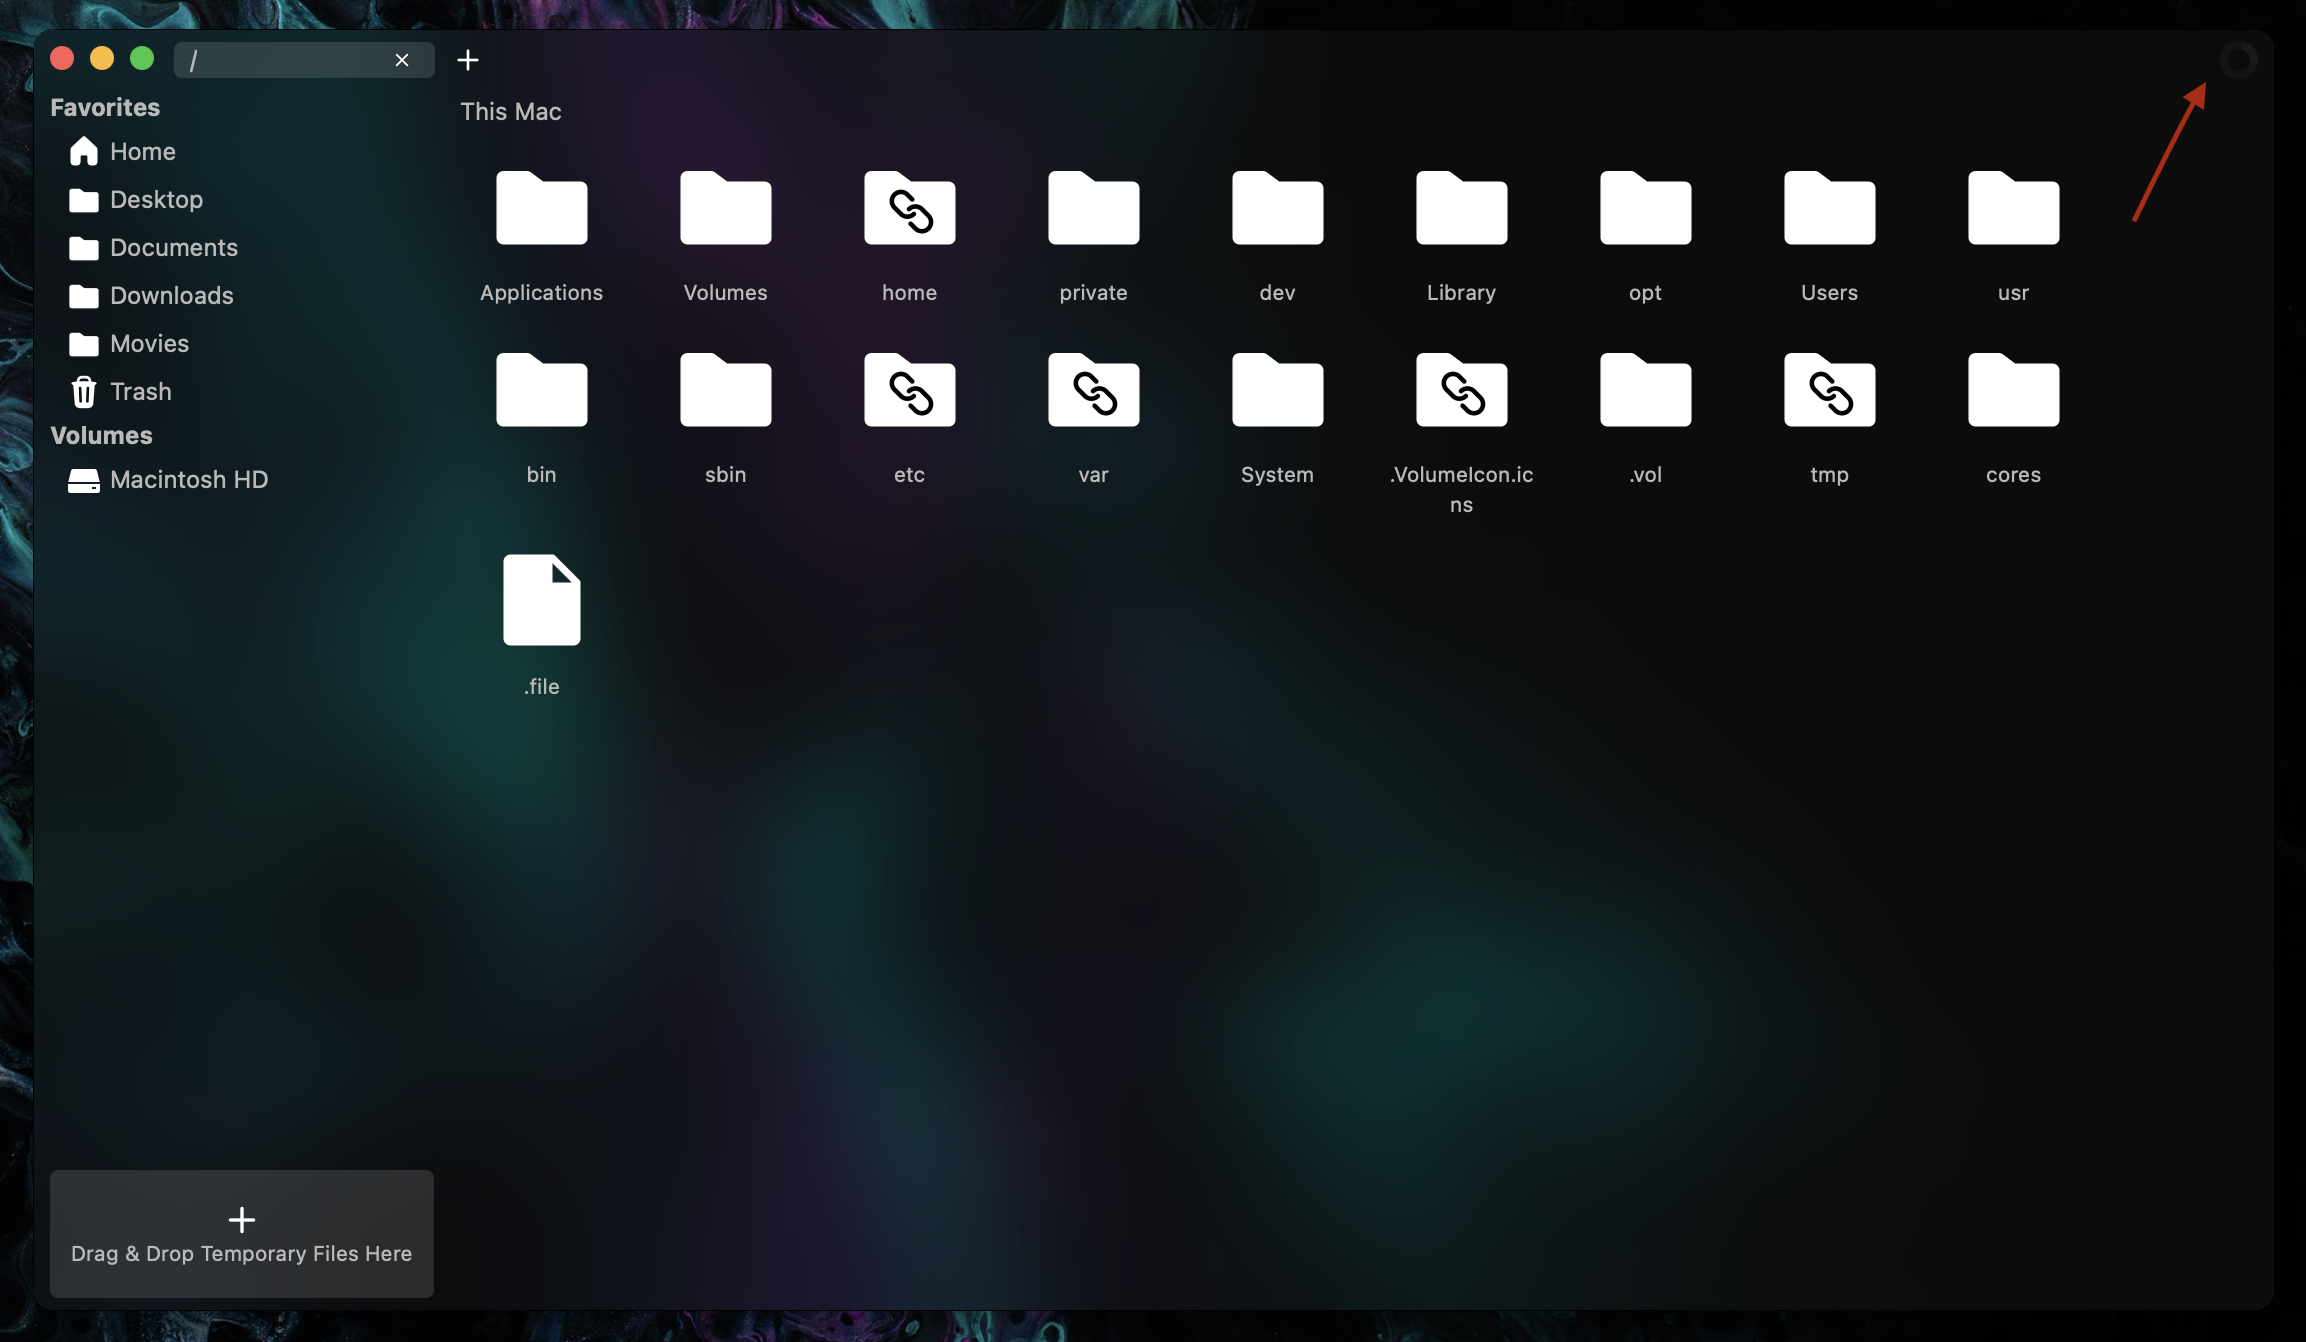Close the "/" tab

[402, 60]
